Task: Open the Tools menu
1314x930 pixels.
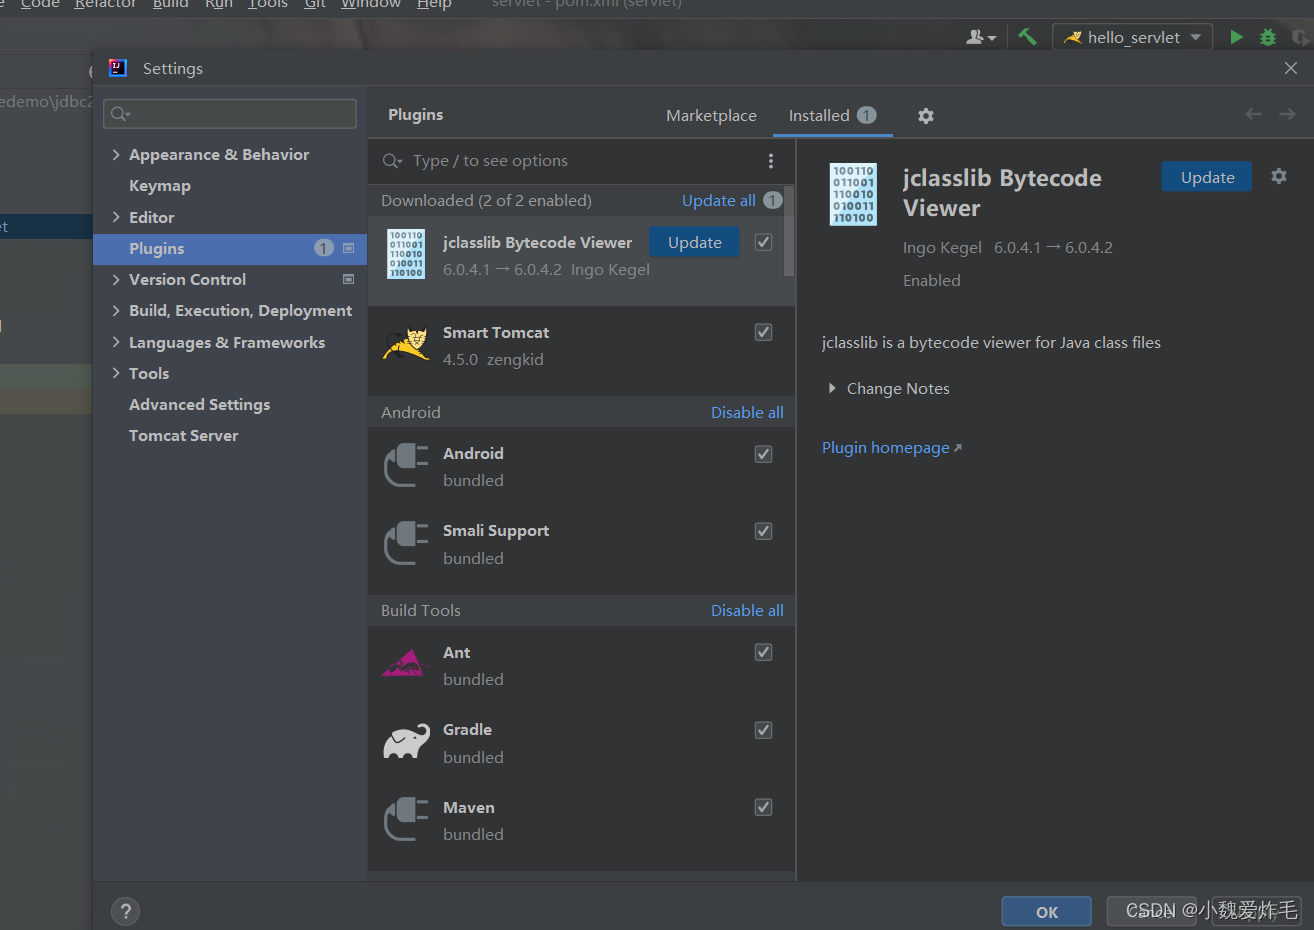Action: click(268, 4)
